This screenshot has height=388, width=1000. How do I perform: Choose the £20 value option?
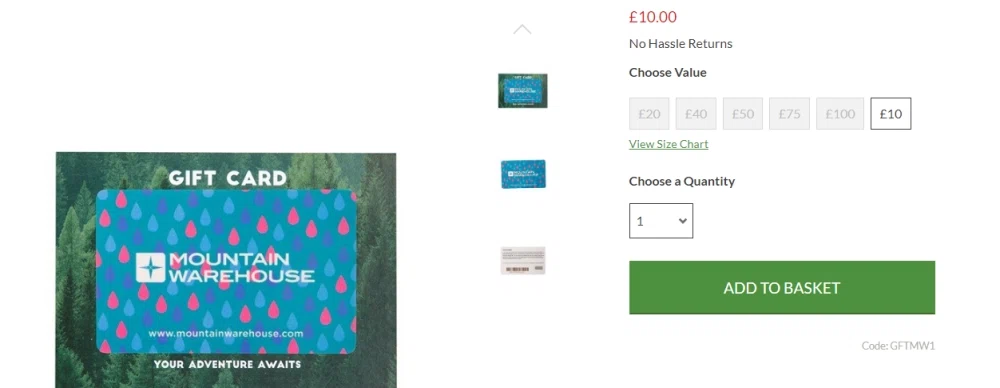tap(649, 114)
